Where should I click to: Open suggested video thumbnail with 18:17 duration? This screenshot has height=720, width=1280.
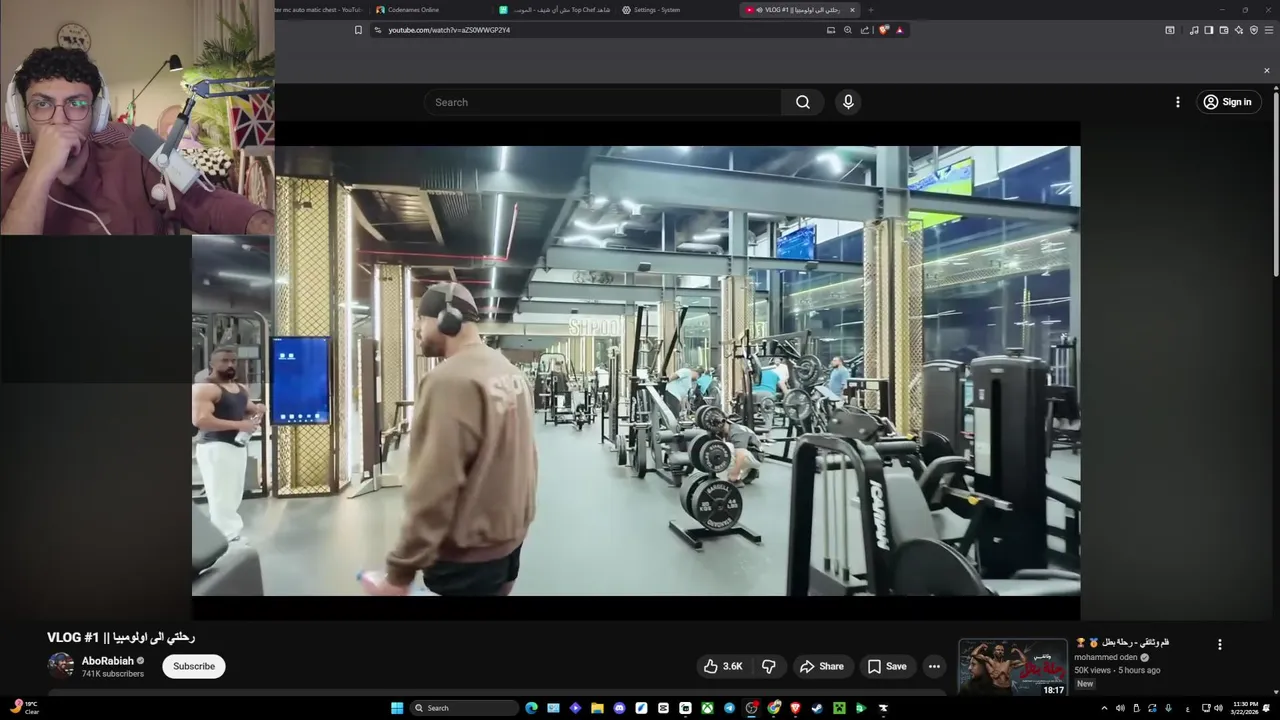pos(1013,667)
